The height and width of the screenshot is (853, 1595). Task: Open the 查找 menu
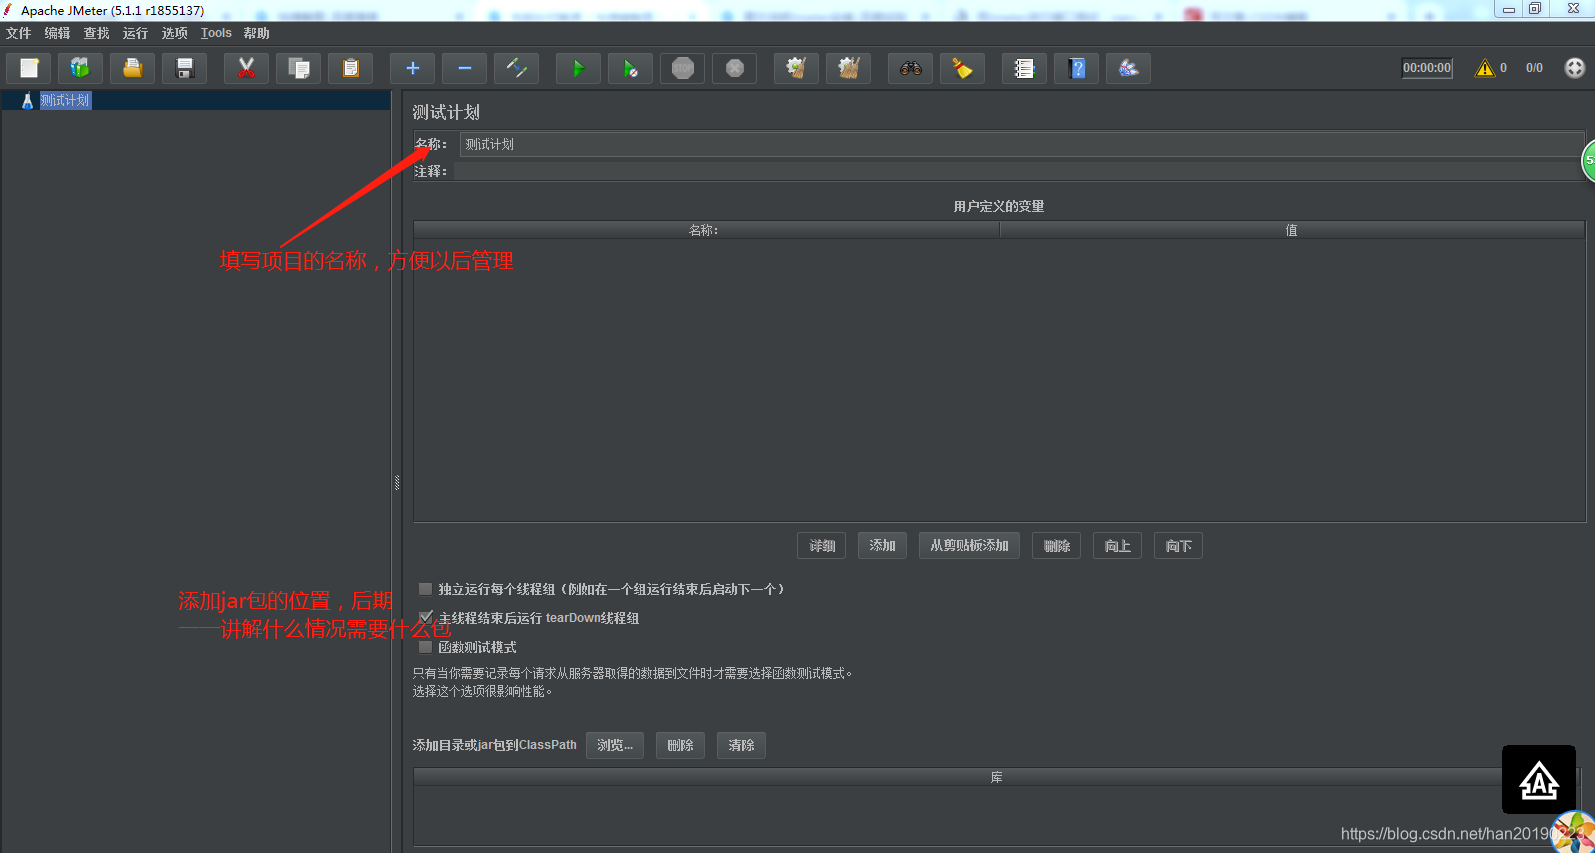tap(96, 33)
